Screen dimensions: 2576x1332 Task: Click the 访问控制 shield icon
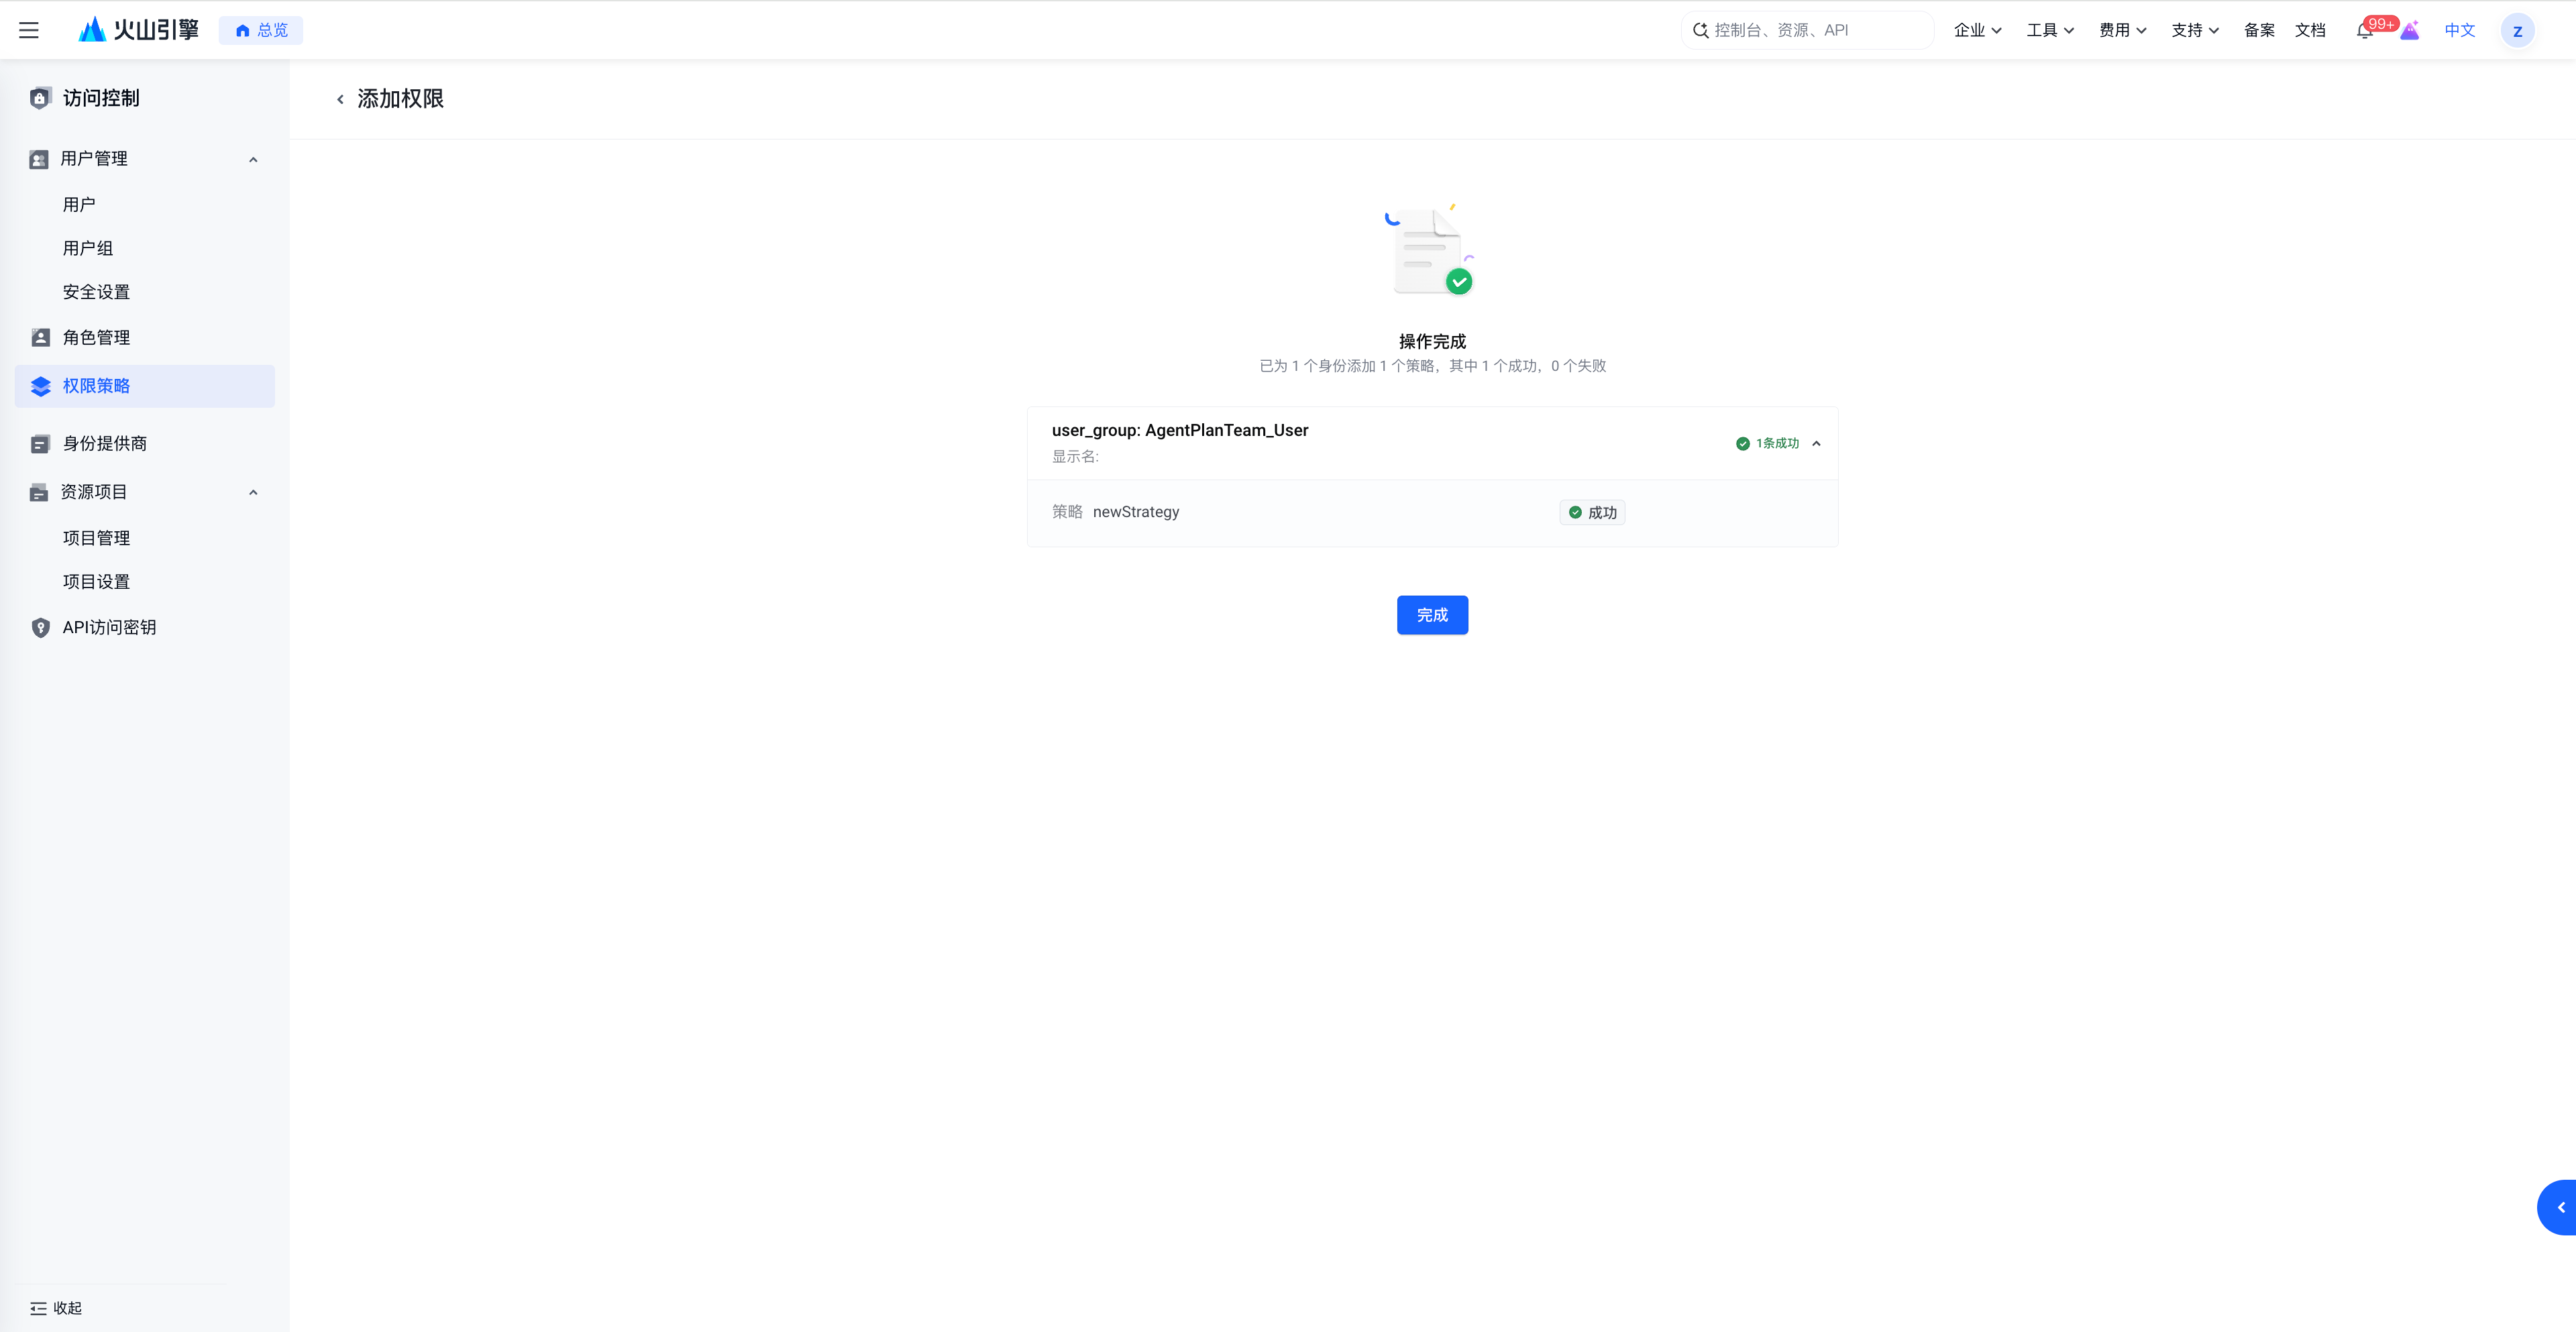click(40, 98)
